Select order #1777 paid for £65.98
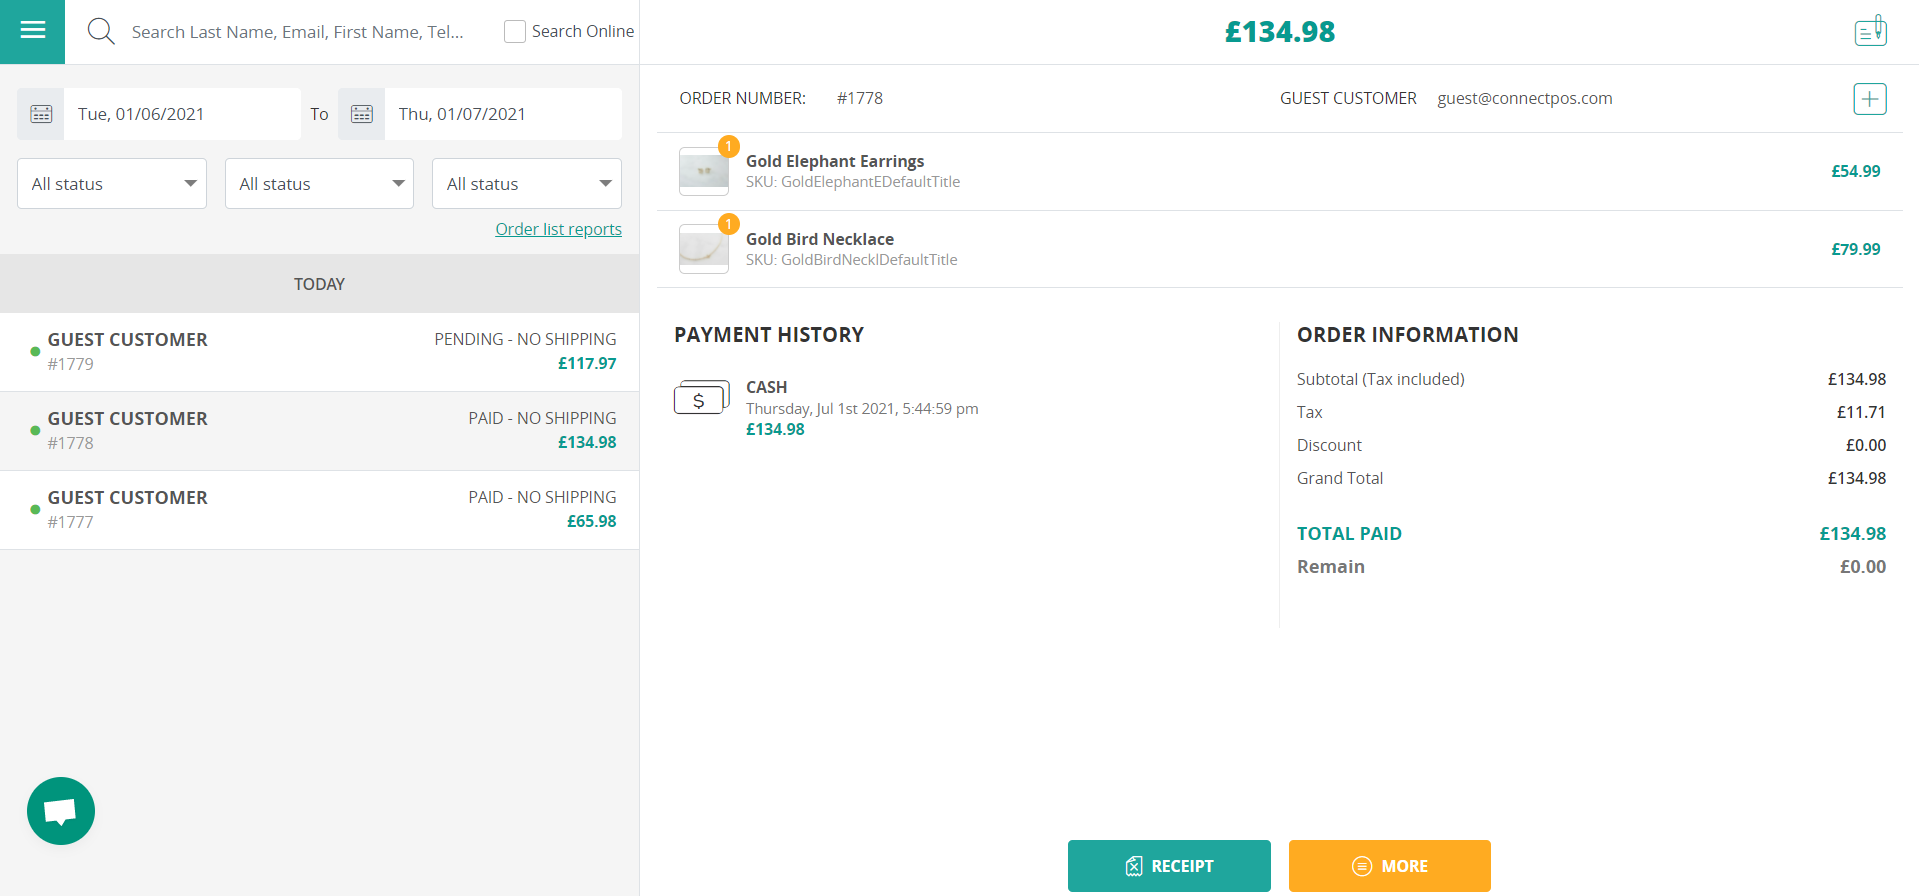 [319, 510]
